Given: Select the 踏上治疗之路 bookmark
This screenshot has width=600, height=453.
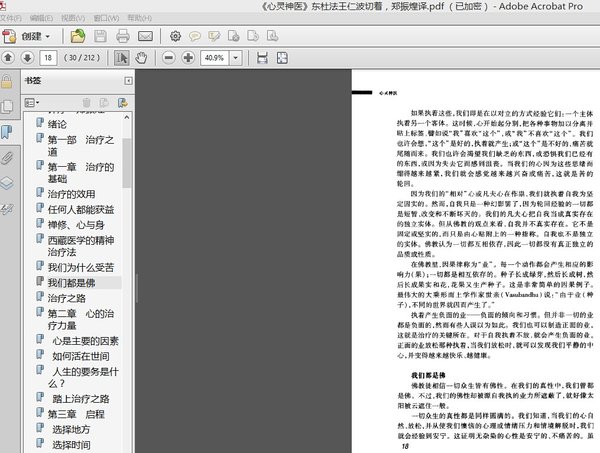Looking at the screenshot, I should [81, 399].
